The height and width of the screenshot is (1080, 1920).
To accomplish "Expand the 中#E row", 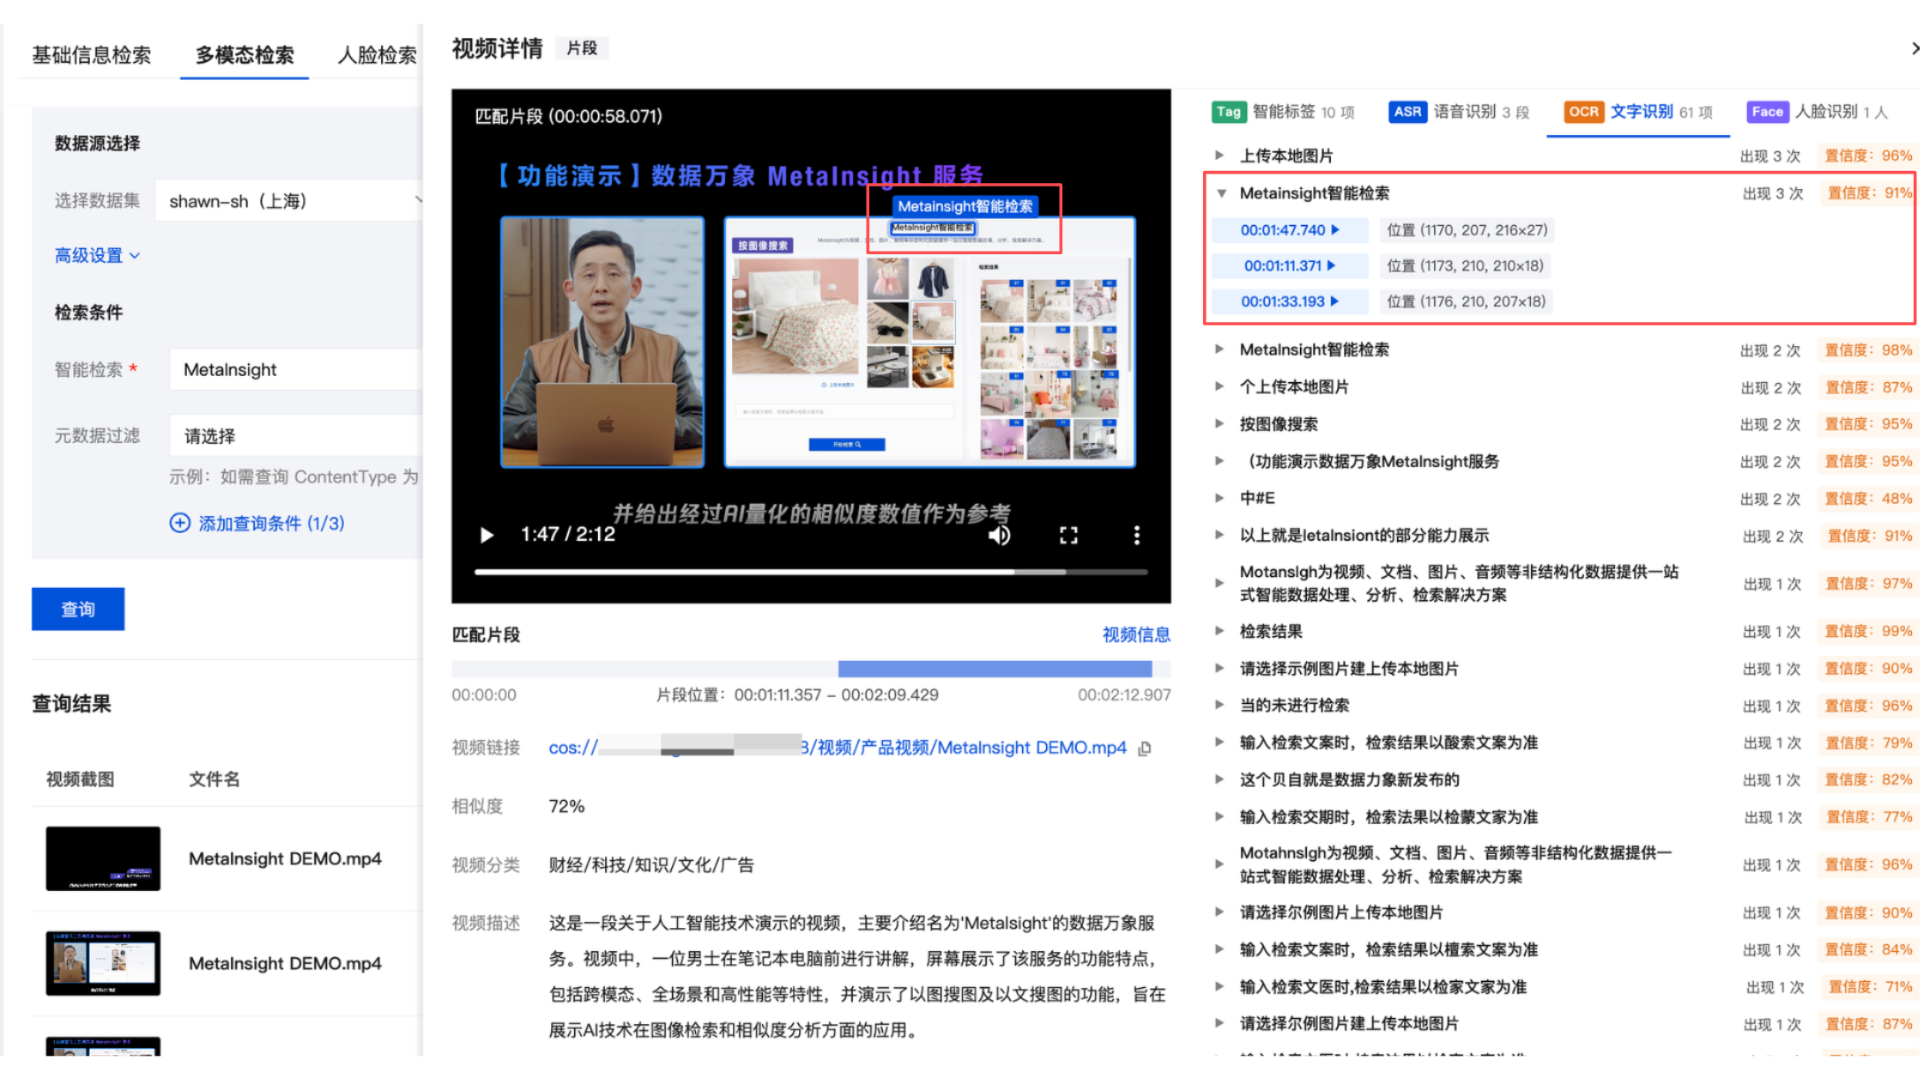I will [x=1219, y=498].
